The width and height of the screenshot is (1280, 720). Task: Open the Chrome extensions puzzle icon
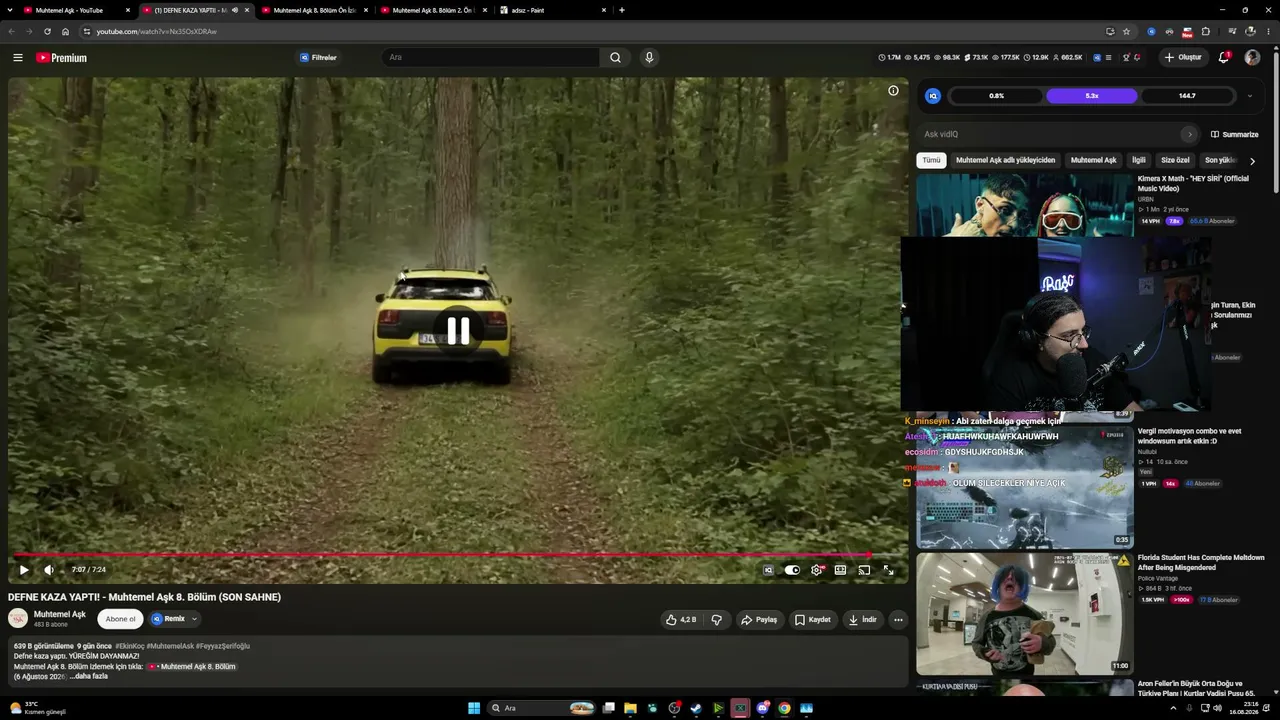[1206, 31]
